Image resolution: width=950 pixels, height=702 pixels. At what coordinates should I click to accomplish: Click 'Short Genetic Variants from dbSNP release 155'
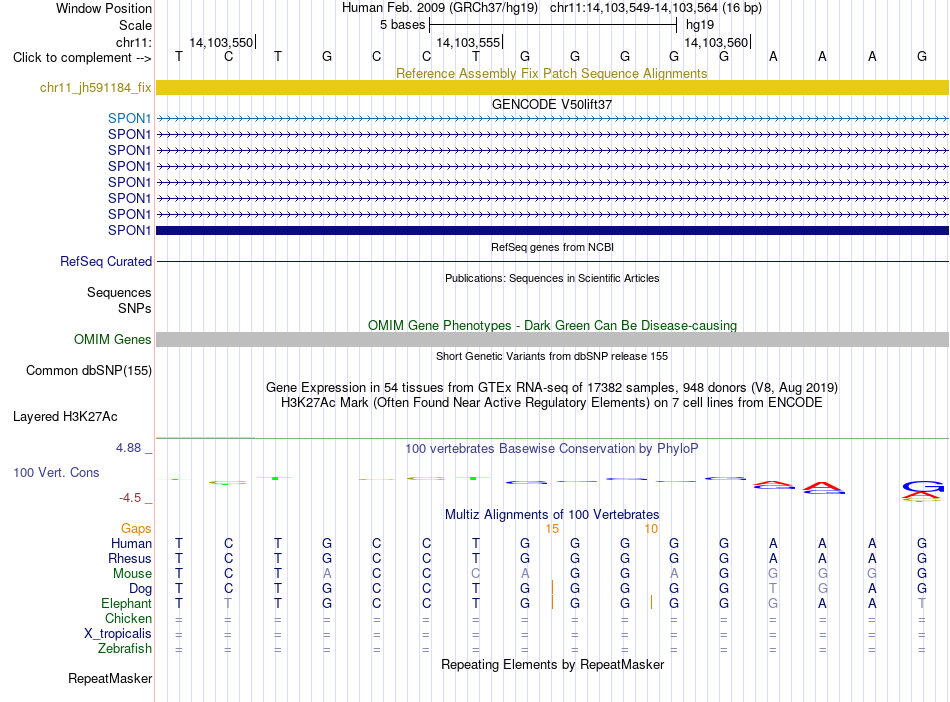552,356
